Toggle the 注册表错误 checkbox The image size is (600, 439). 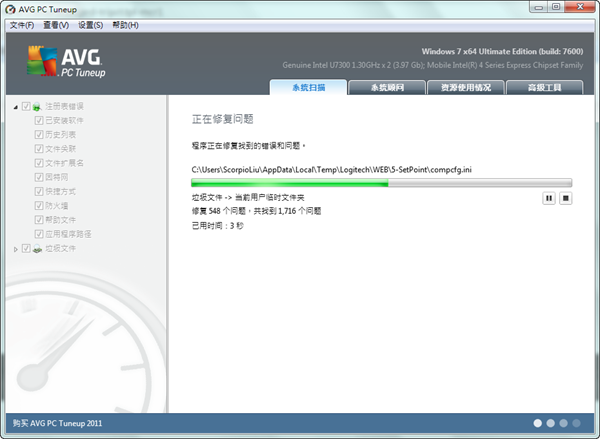[x=26, y=106]
